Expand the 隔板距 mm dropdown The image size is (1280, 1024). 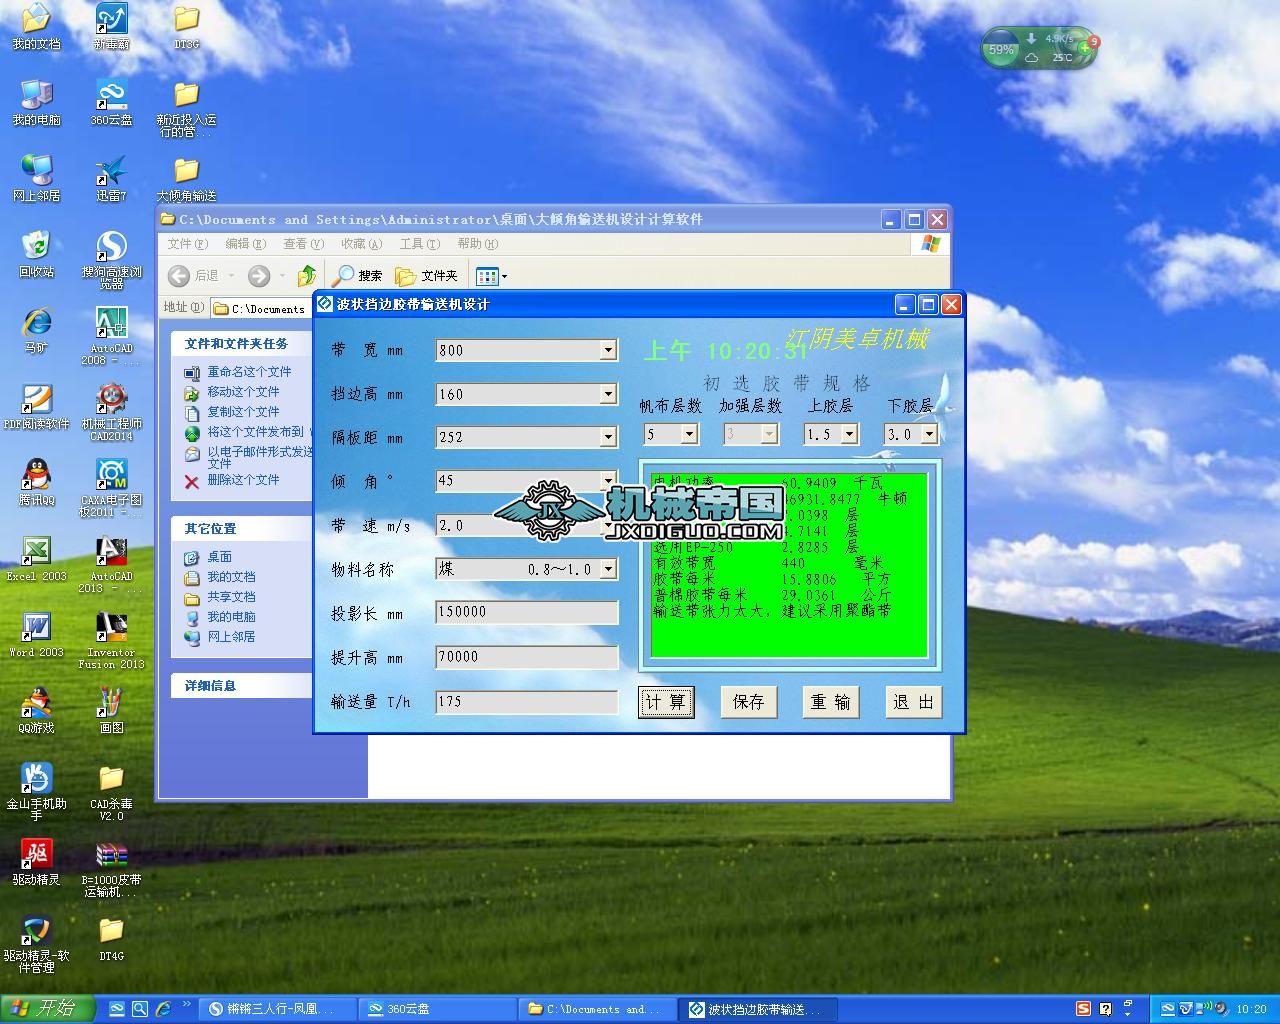pos(608,437)
